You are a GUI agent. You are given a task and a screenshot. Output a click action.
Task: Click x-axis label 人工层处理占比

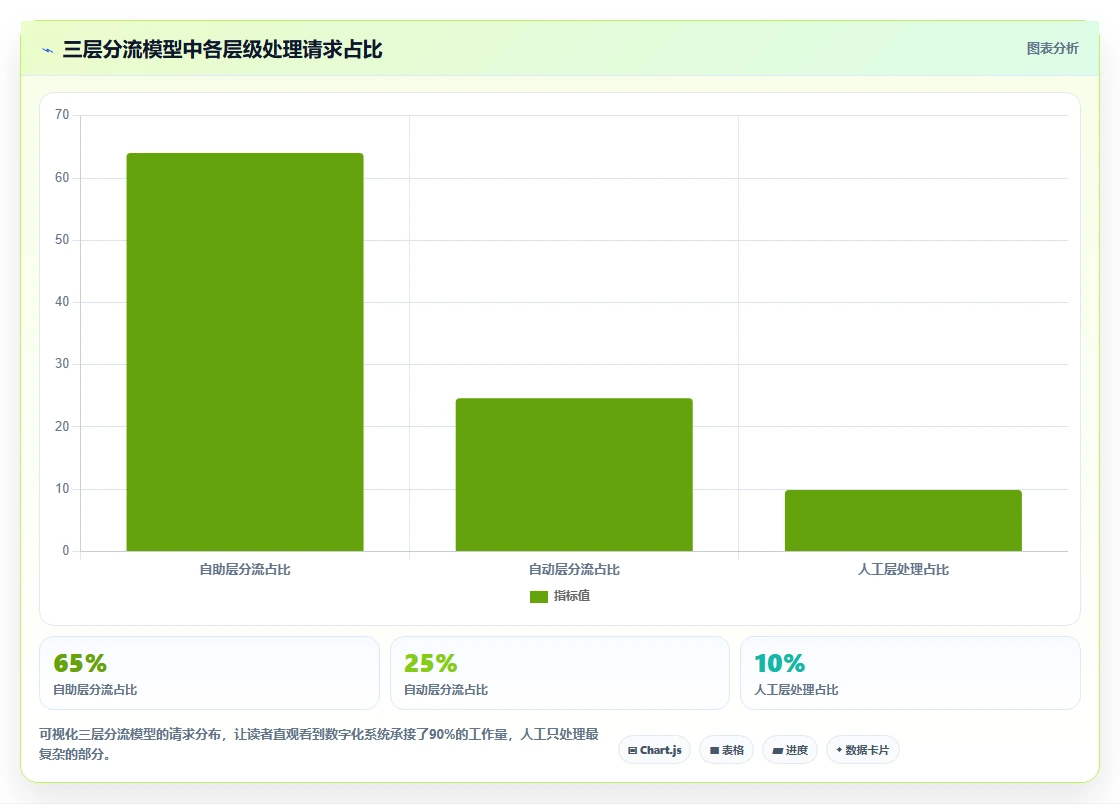(x=903, y=570)
